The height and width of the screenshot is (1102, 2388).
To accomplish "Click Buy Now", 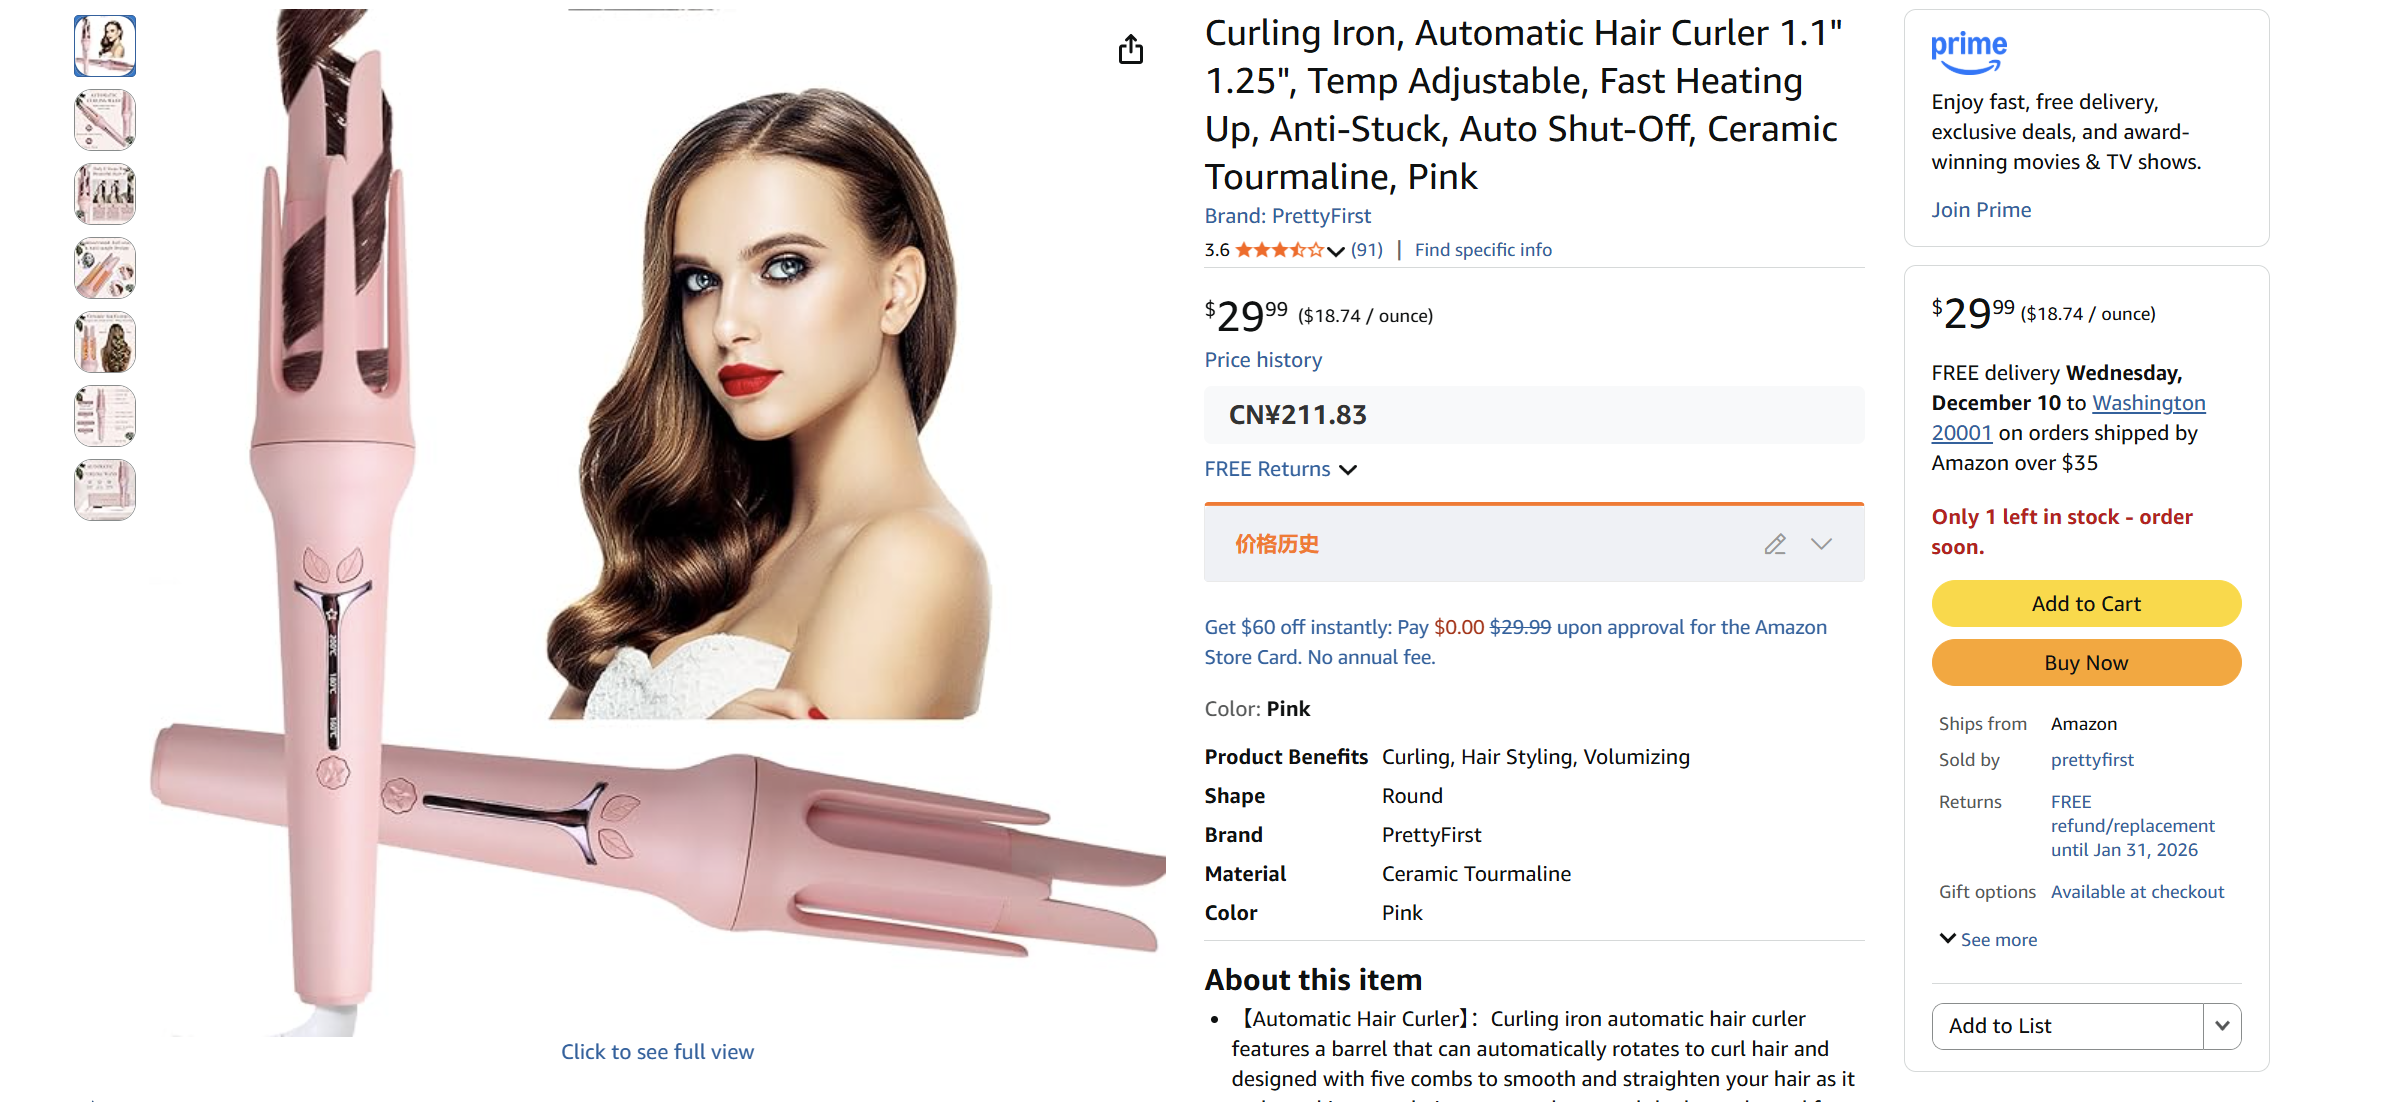I will 2086,662.
